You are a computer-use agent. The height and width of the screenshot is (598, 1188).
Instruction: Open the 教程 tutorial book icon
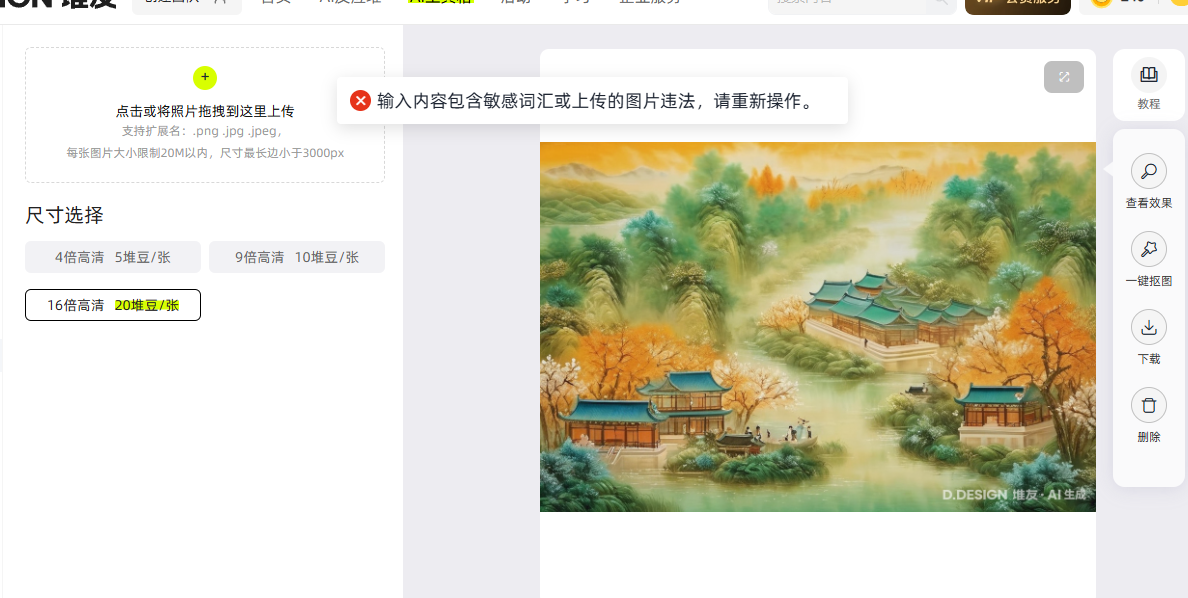coord(1149,74)
